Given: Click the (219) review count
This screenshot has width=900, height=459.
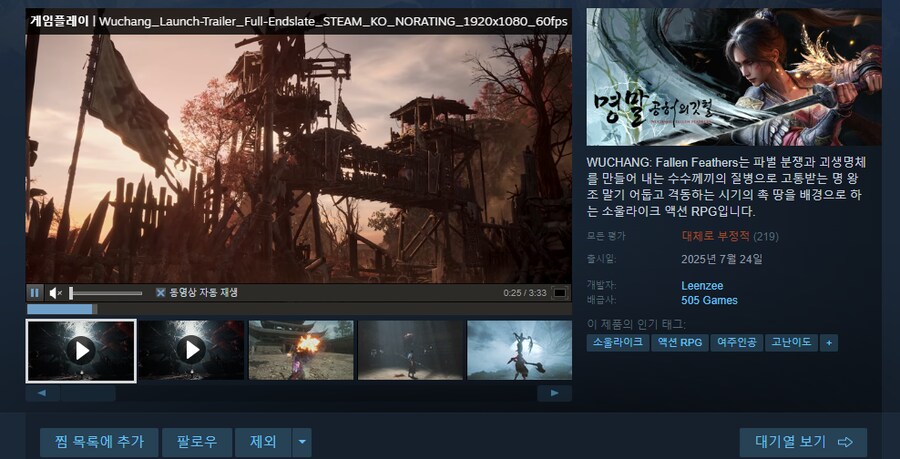Looking at the screenshot, I should (766, 236).
